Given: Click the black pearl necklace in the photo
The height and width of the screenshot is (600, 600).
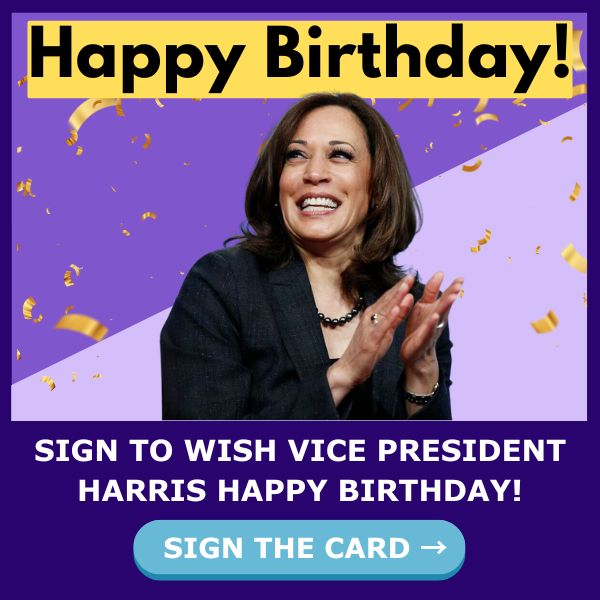Looking at the screenshot, I should (341, 316).
